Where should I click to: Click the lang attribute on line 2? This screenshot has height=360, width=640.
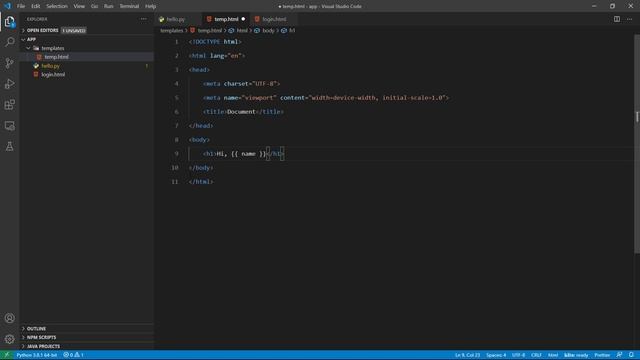click(217, 56)
